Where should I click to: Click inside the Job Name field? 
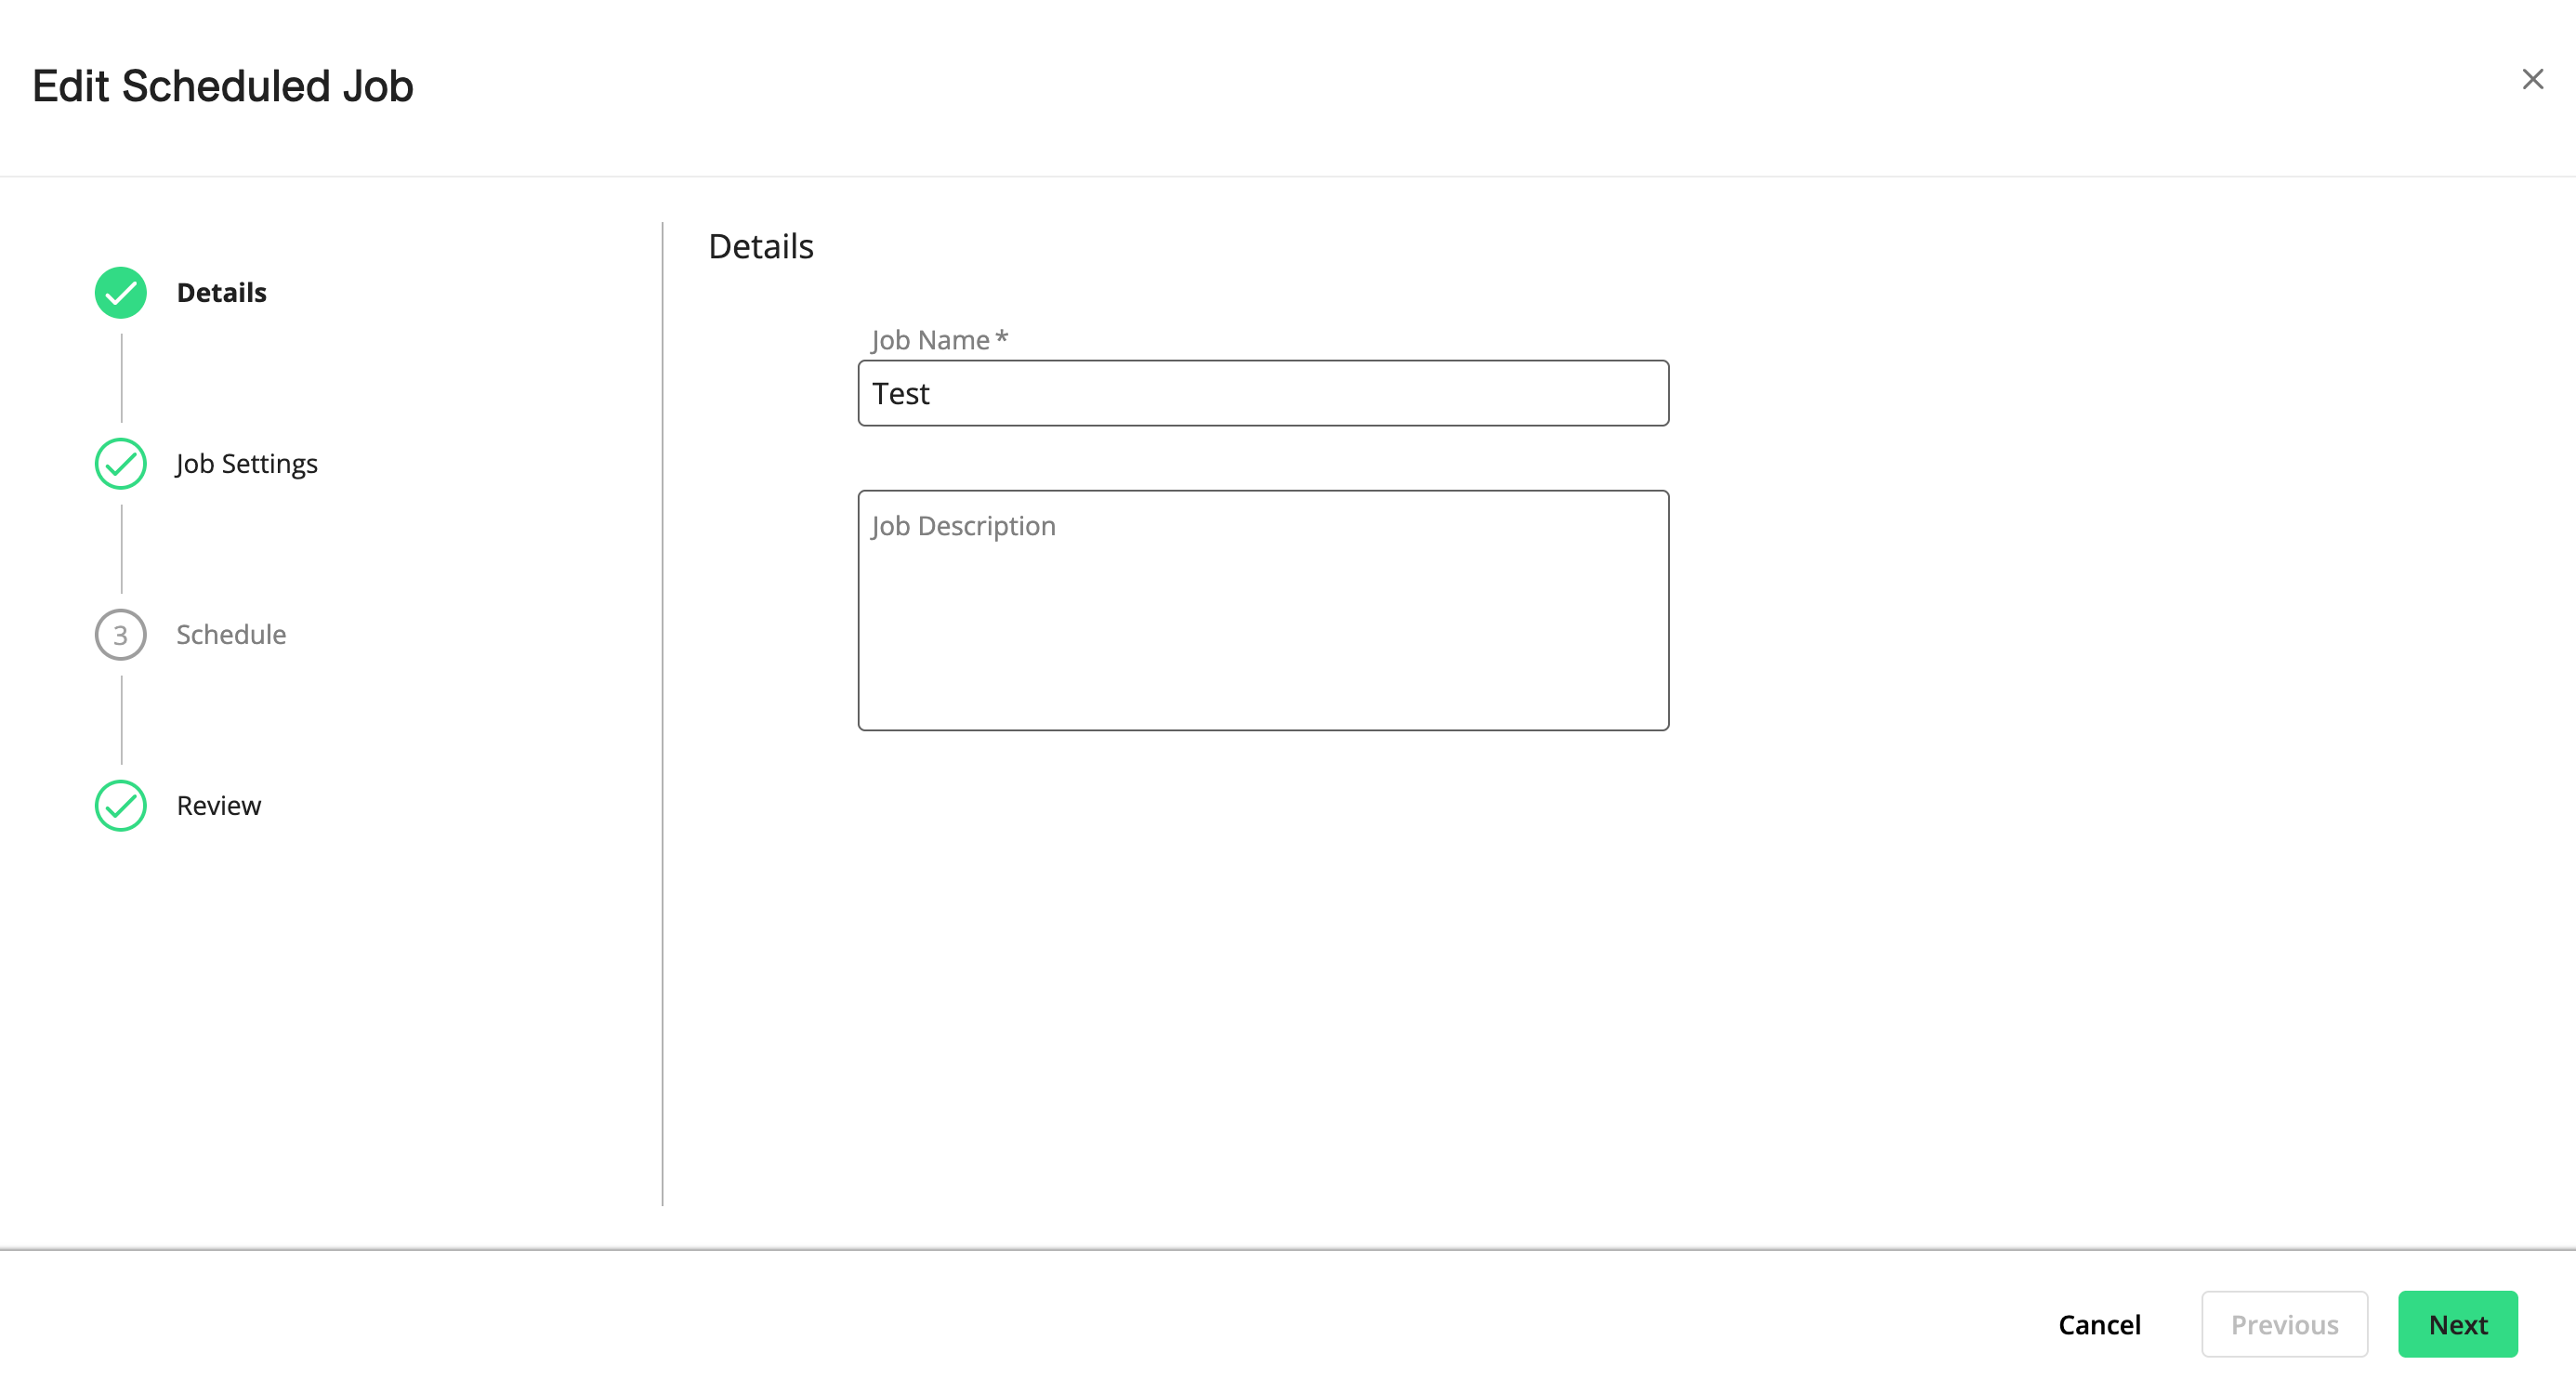1262,393
